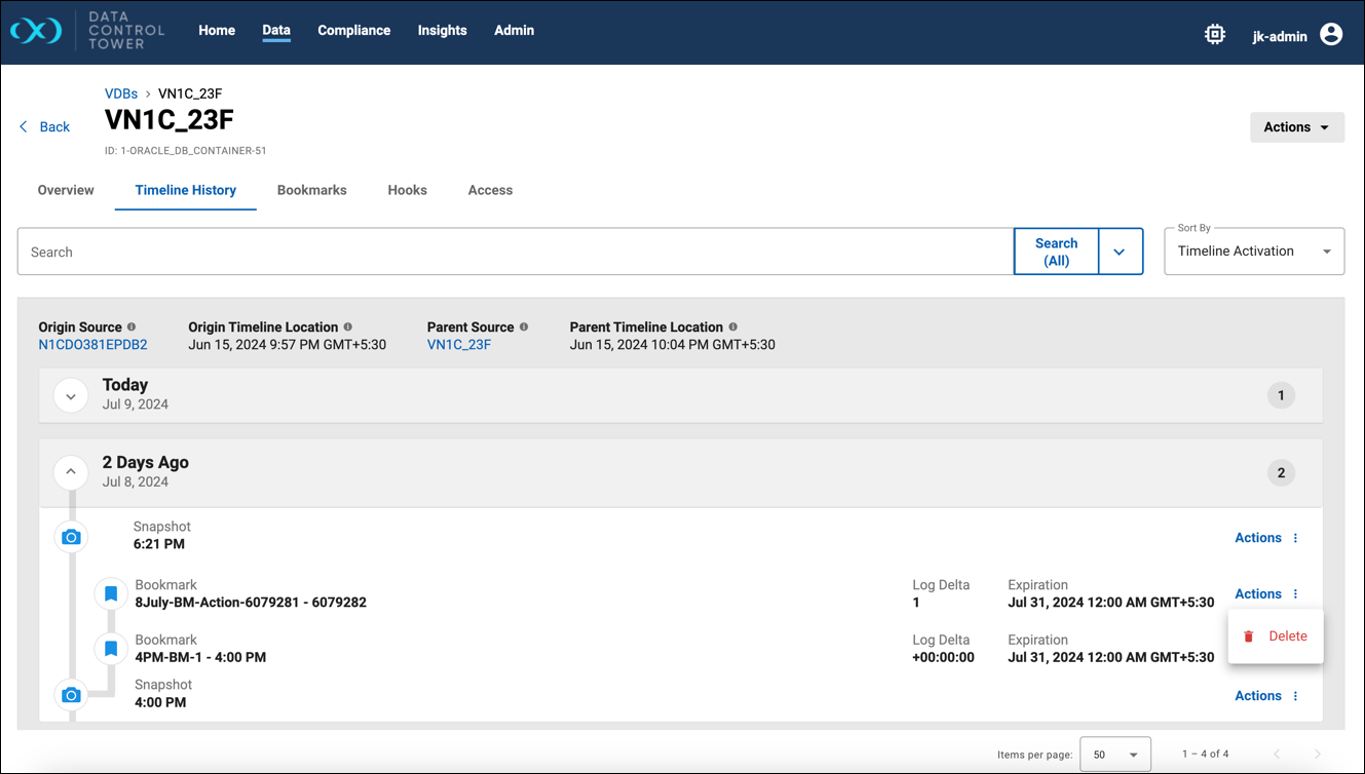
Task: Click the Back button
Action: coord(45,127)
